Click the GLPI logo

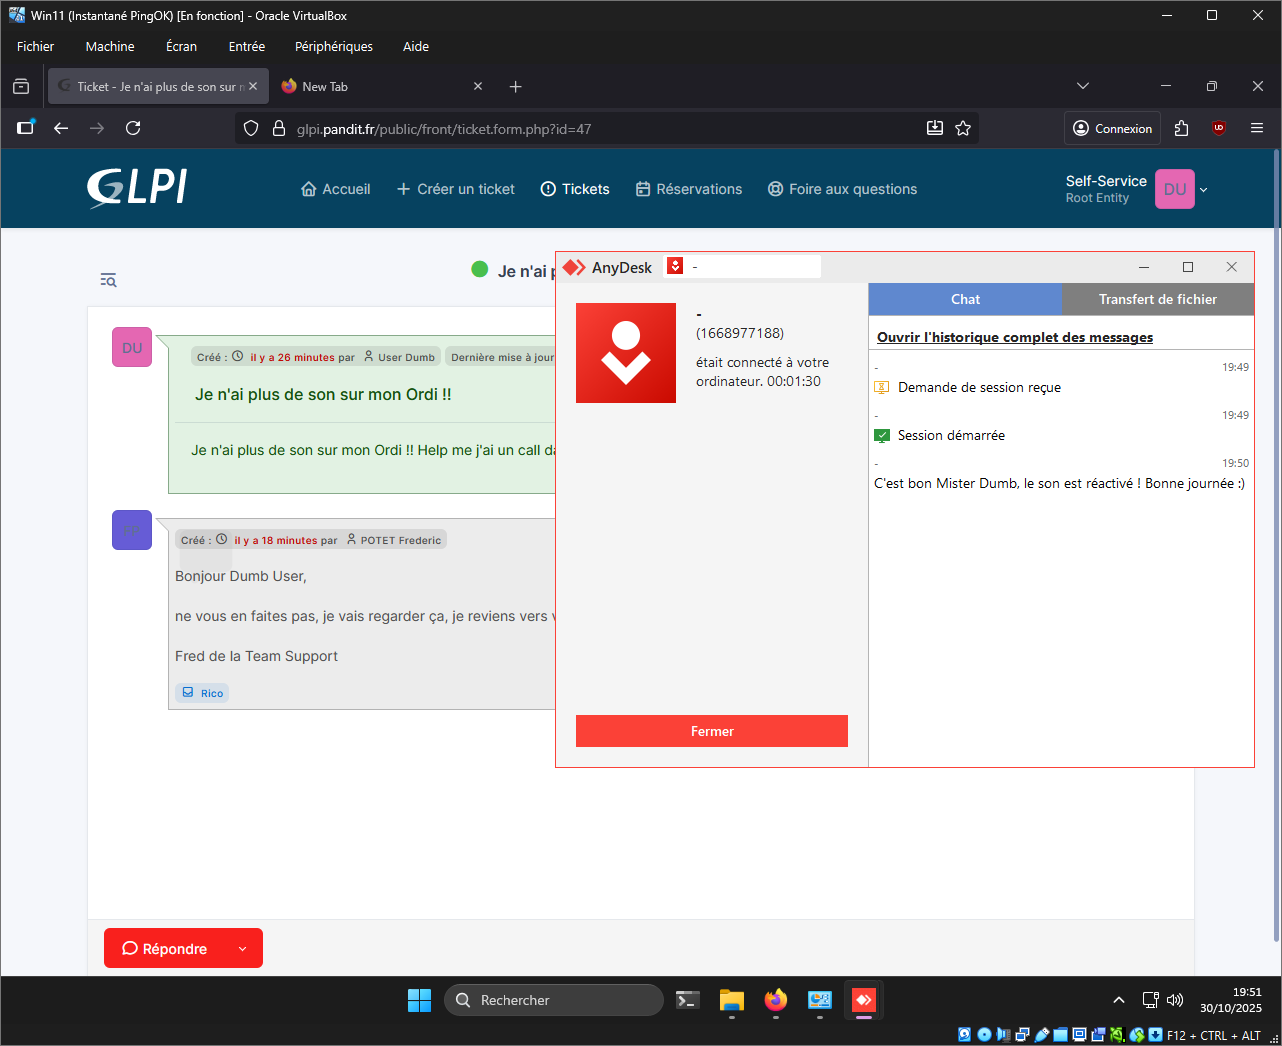tap(137, 188)
